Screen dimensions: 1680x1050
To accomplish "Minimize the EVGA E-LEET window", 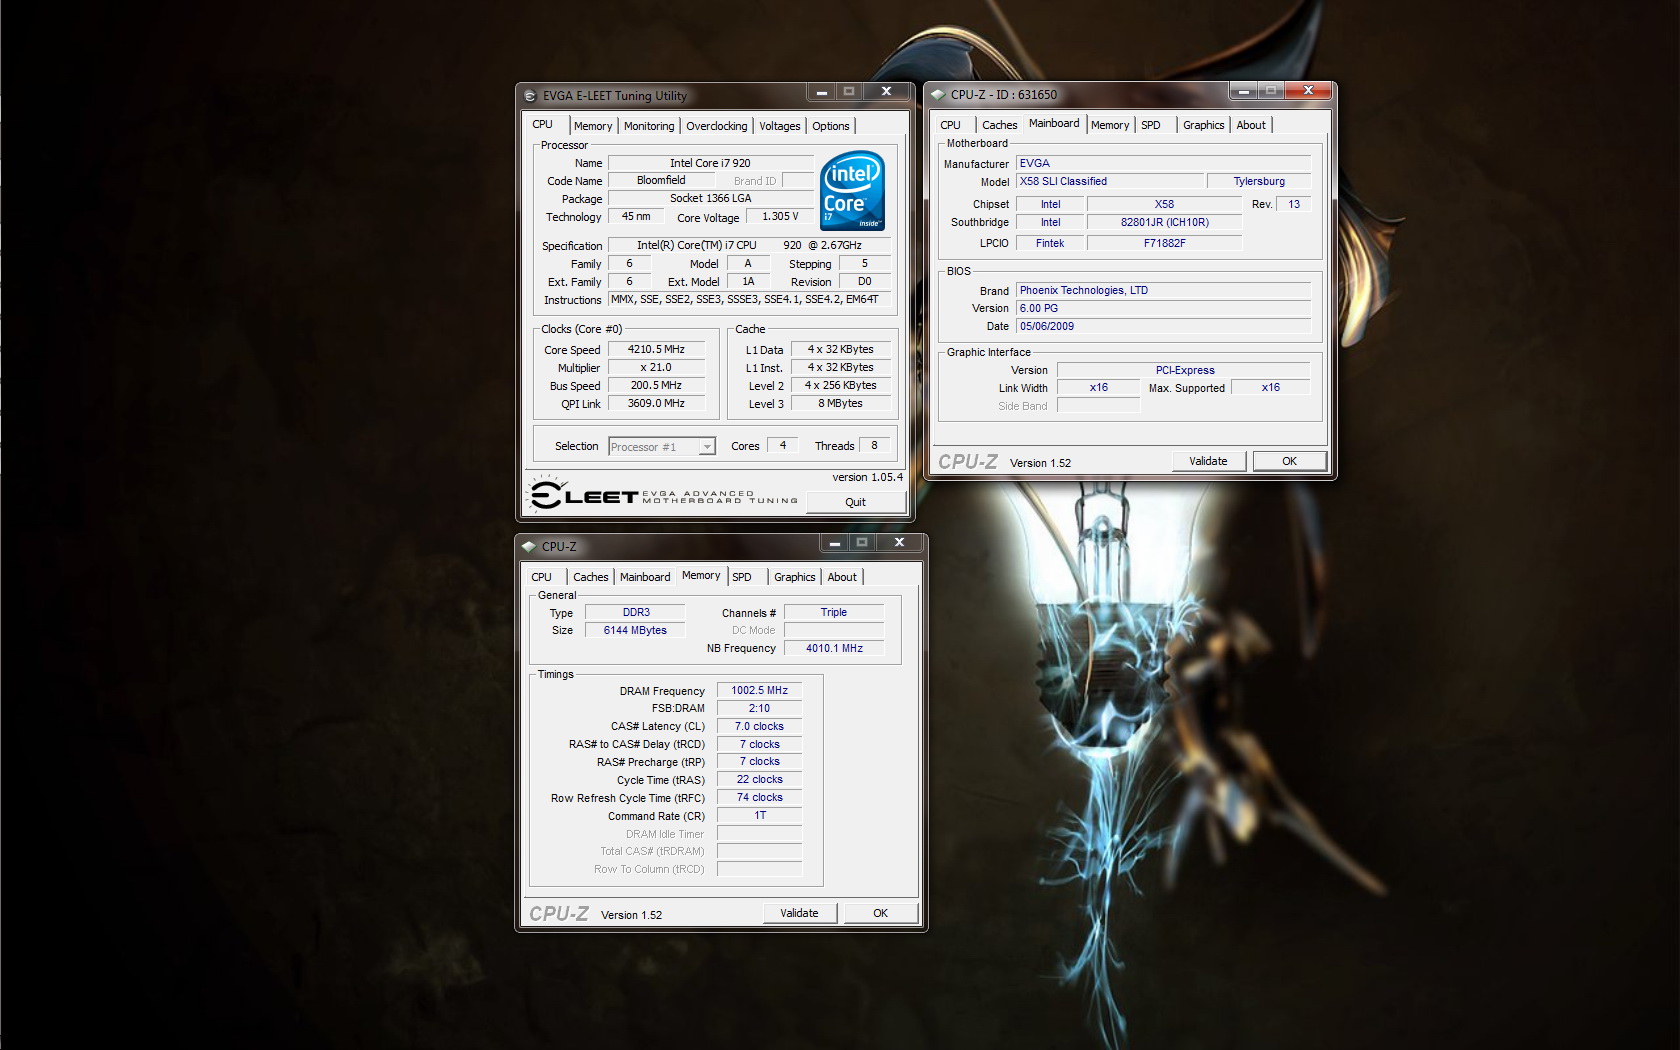I will pyautogui.click(x=821, y=92).
